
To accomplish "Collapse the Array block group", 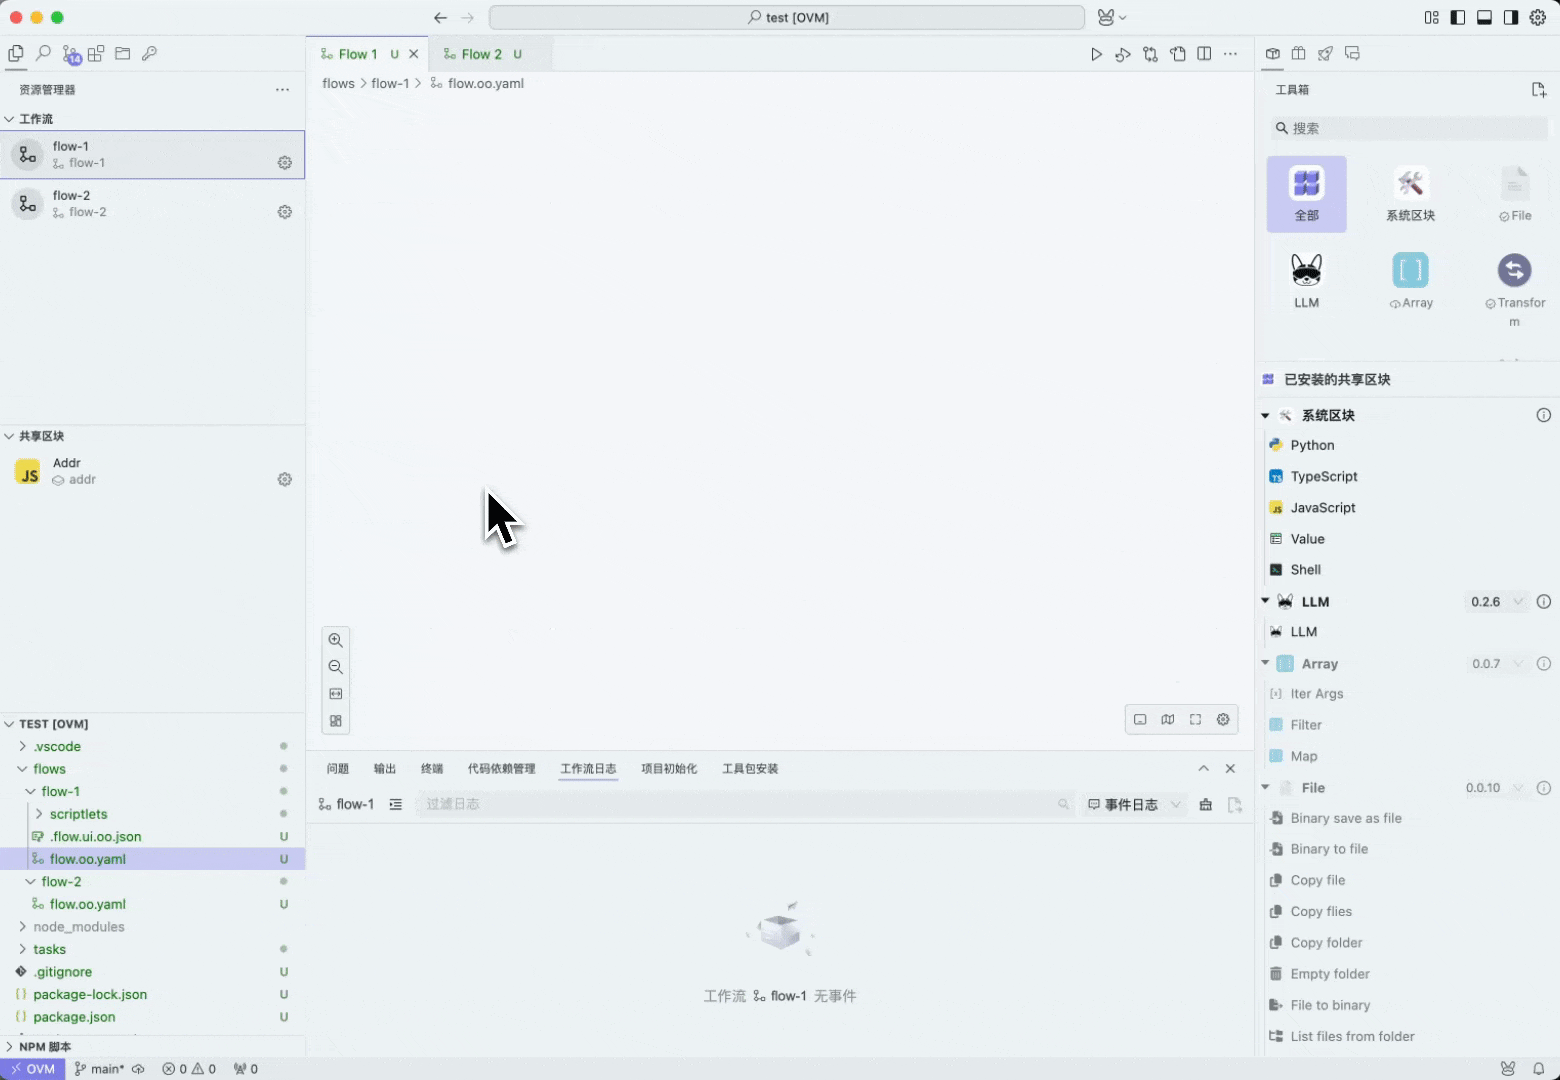I will (x=1266, y=663).
